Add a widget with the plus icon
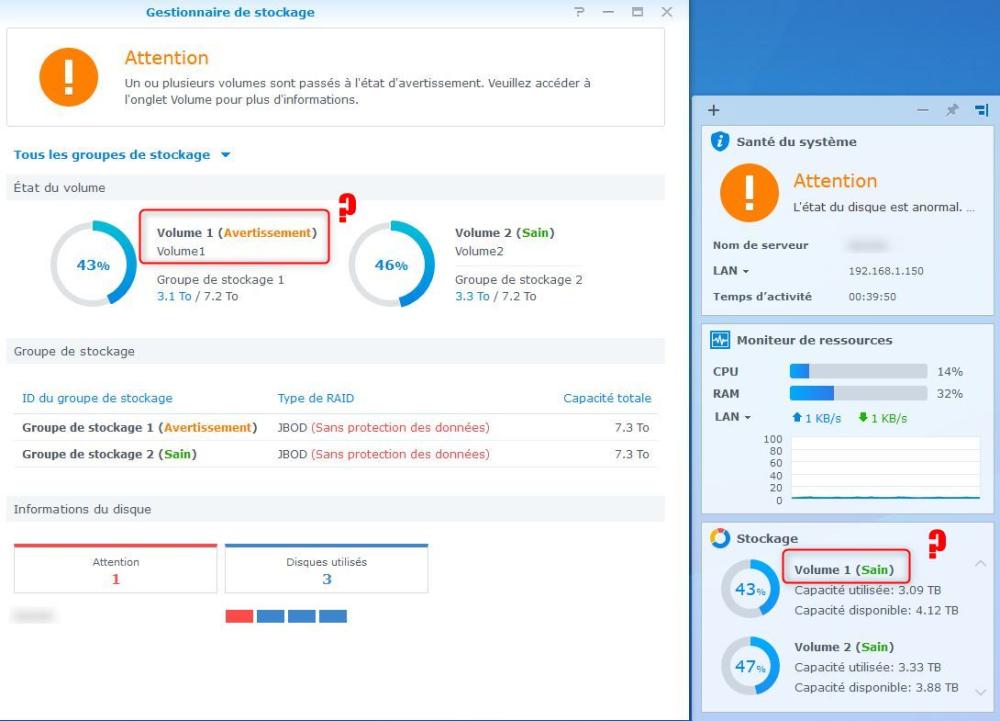This screenshot has width=1000, height=721. pyautogui.click(x=713, y=110)
